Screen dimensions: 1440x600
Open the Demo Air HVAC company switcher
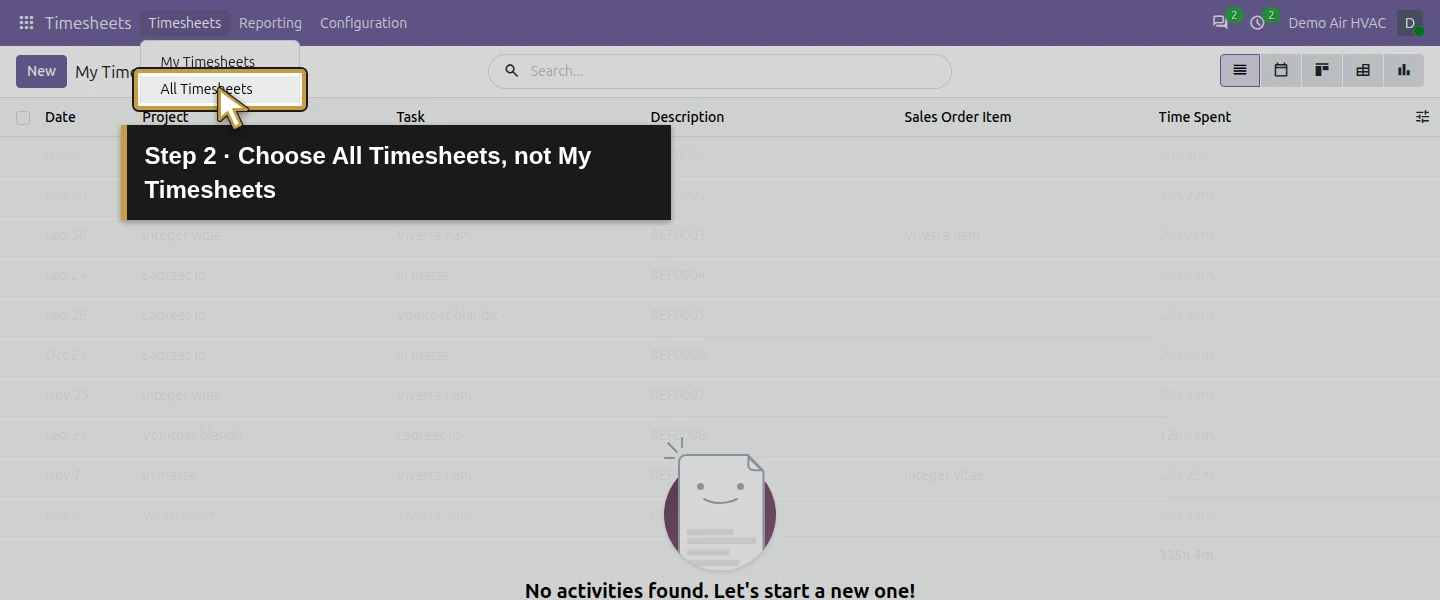coord(1337,23)
